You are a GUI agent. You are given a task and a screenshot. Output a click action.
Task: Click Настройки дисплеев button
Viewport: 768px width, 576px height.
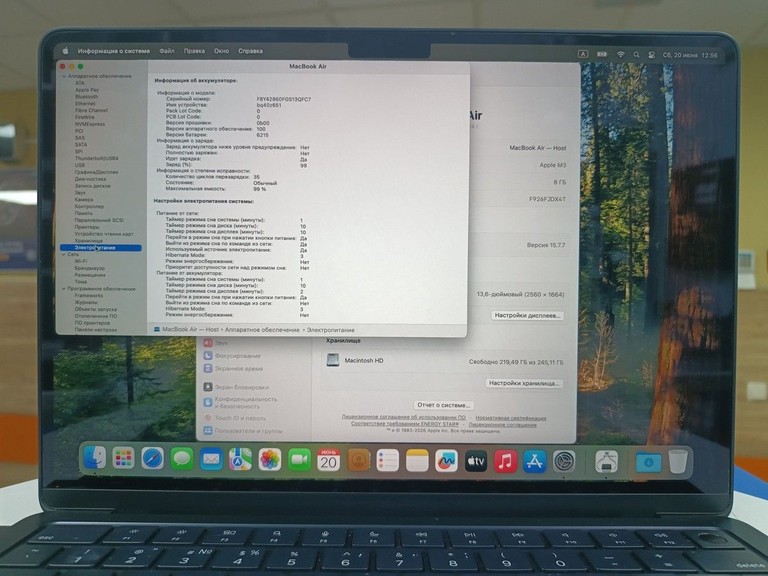click(x=527, y=315)
